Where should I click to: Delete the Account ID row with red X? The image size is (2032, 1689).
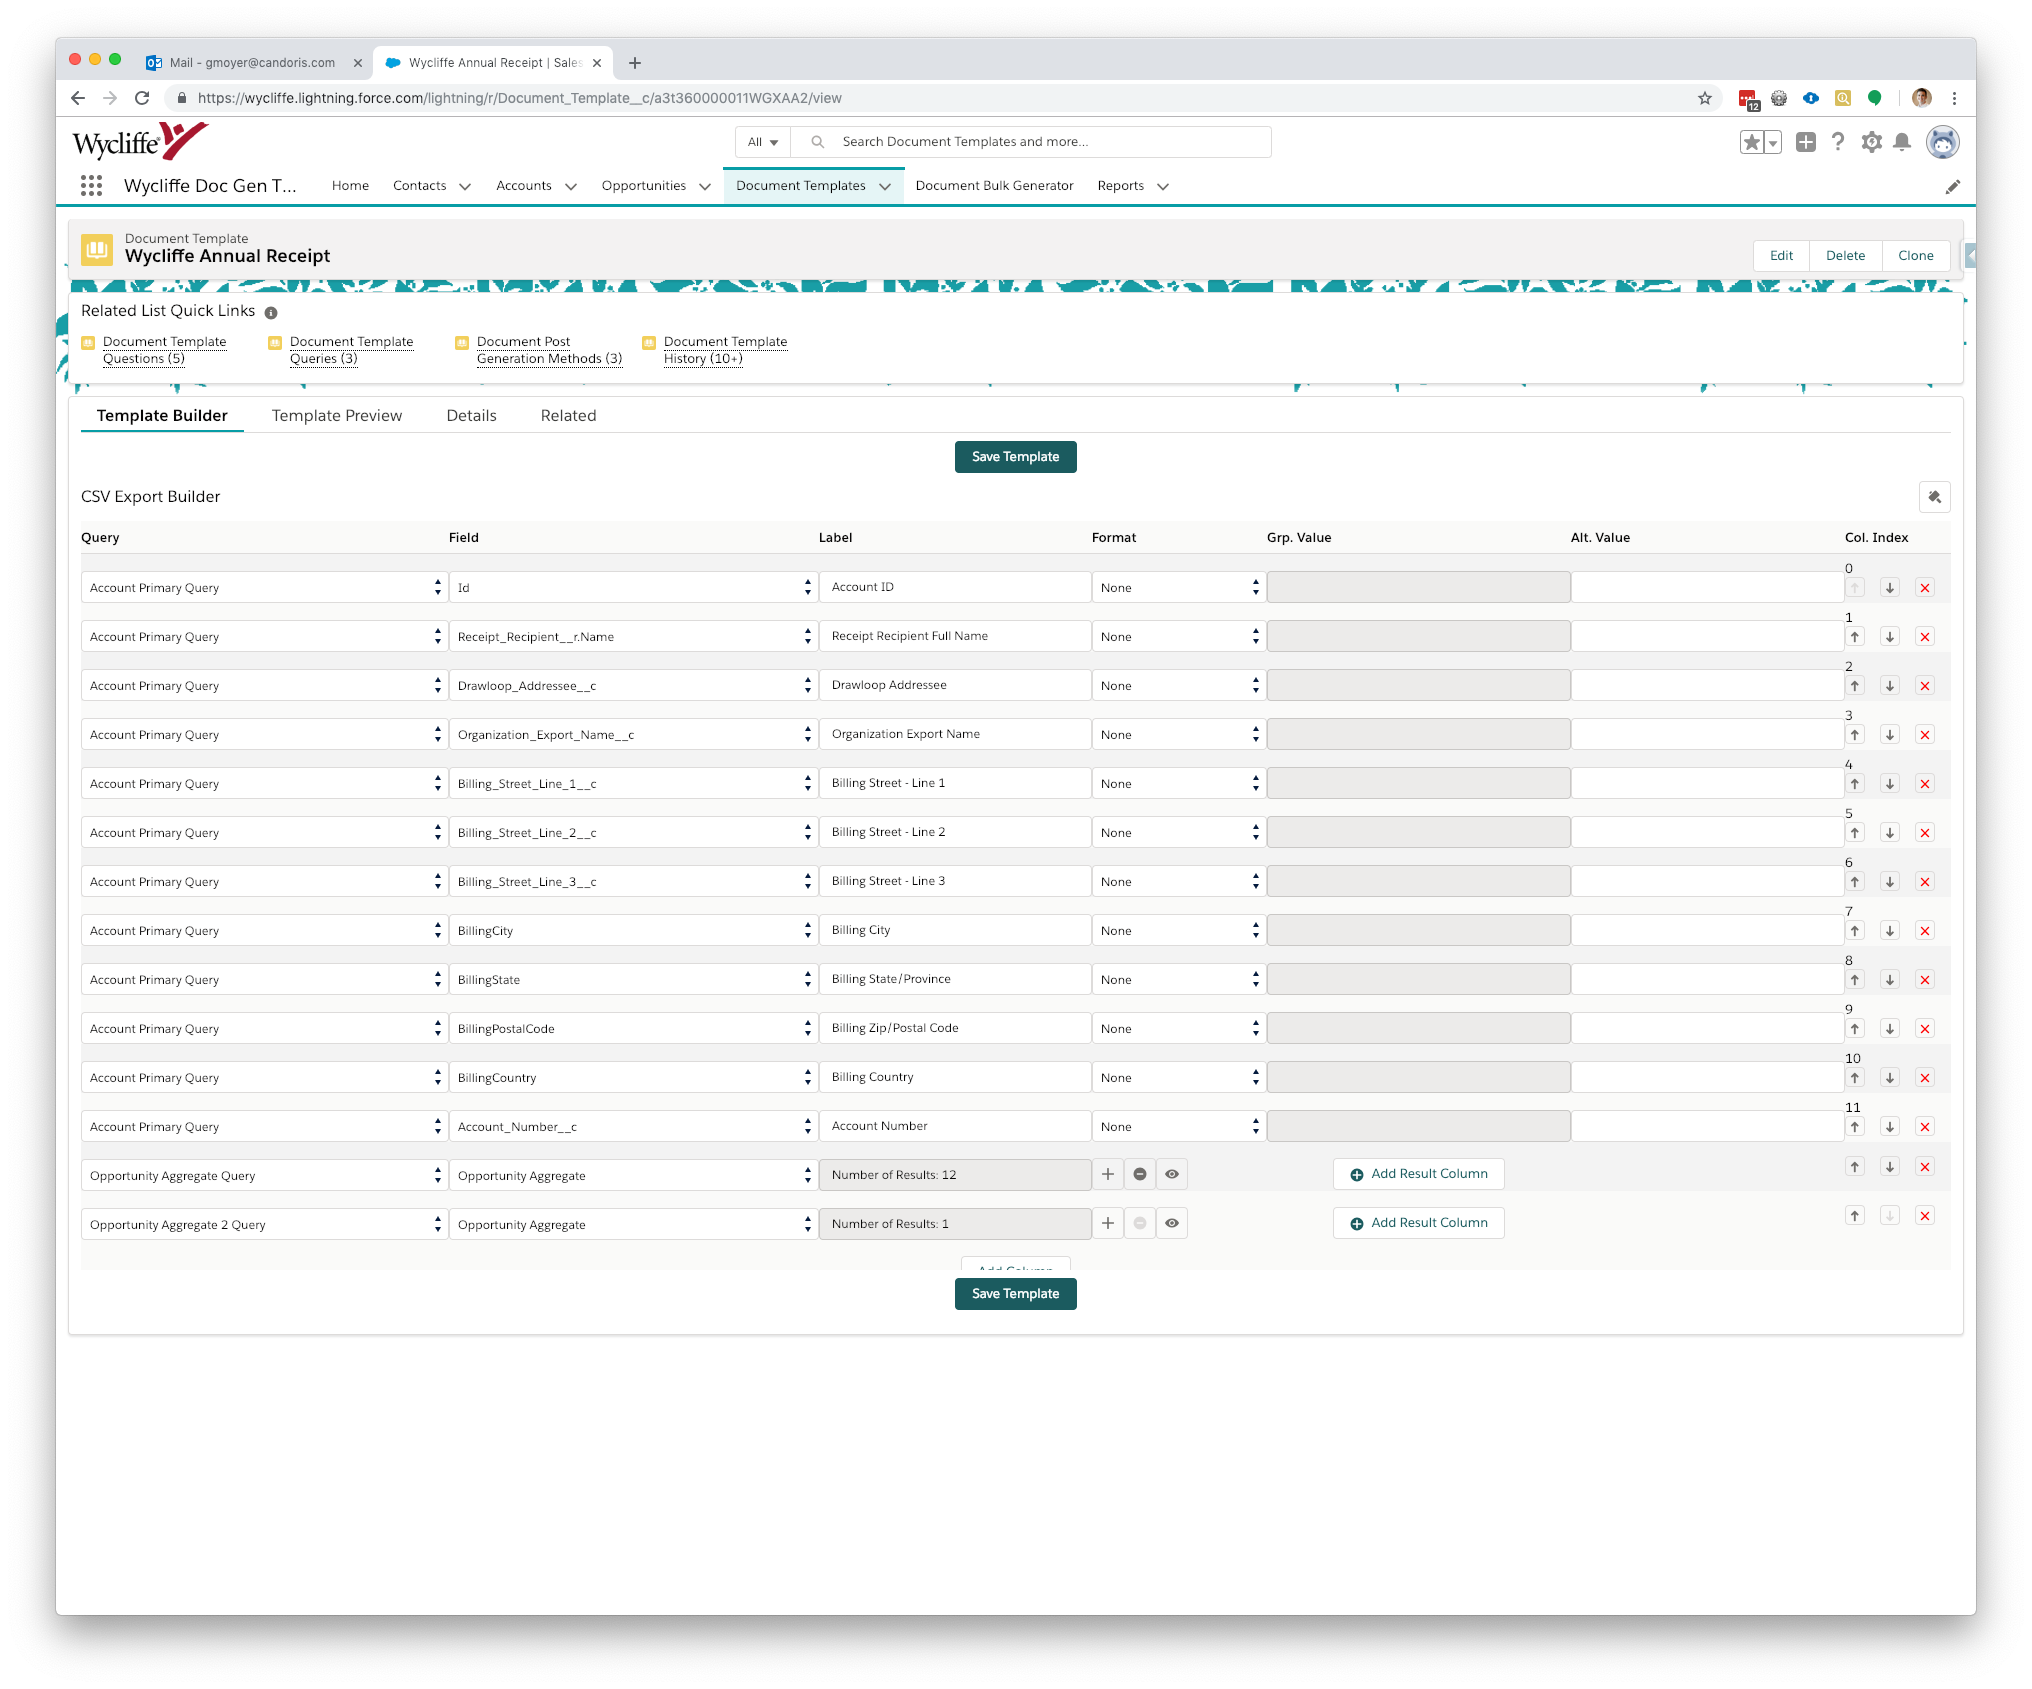1924,588
